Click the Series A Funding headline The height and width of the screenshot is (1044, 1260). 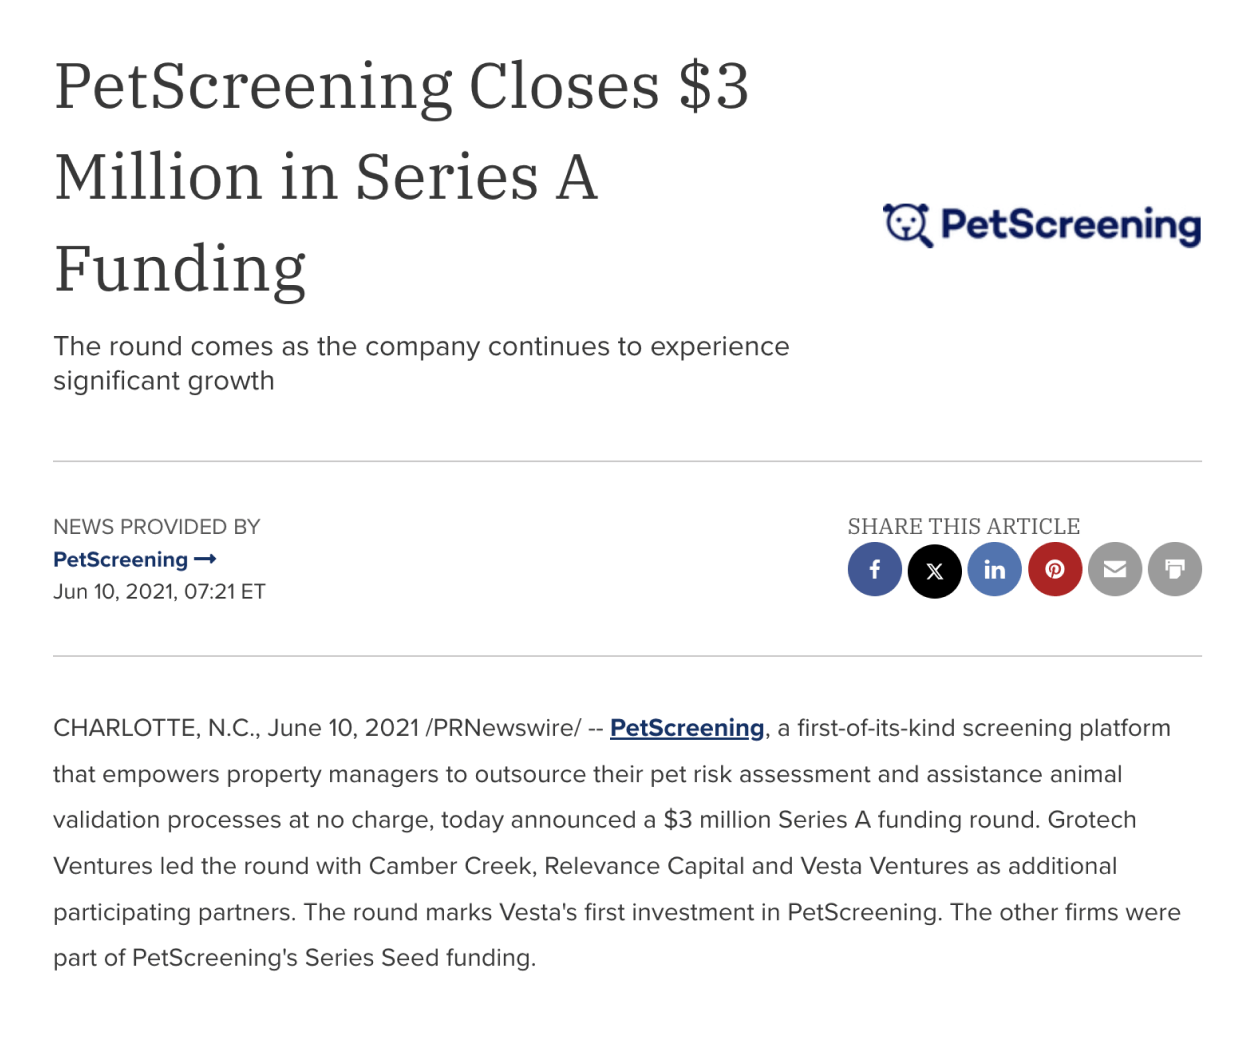click(x=400, y=177)
